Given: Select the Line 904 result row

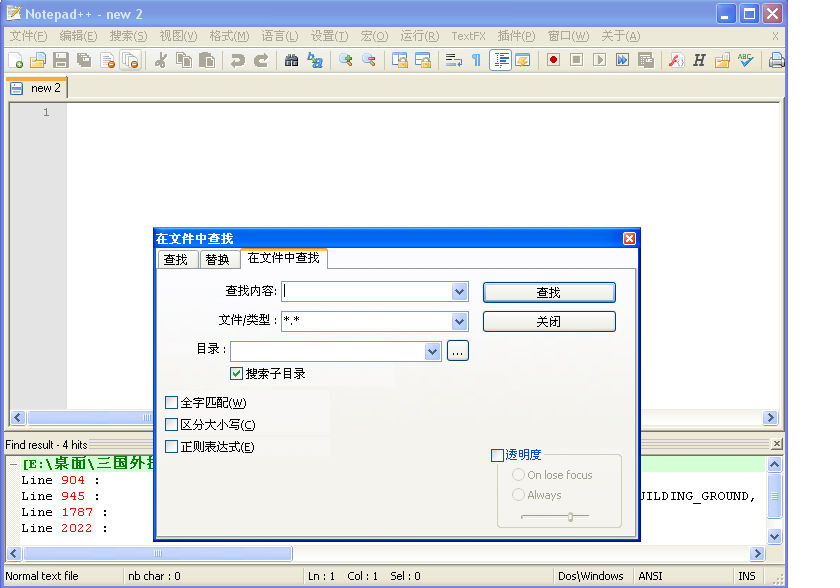Looking at the screenshot, I should [x=61, y=480].
